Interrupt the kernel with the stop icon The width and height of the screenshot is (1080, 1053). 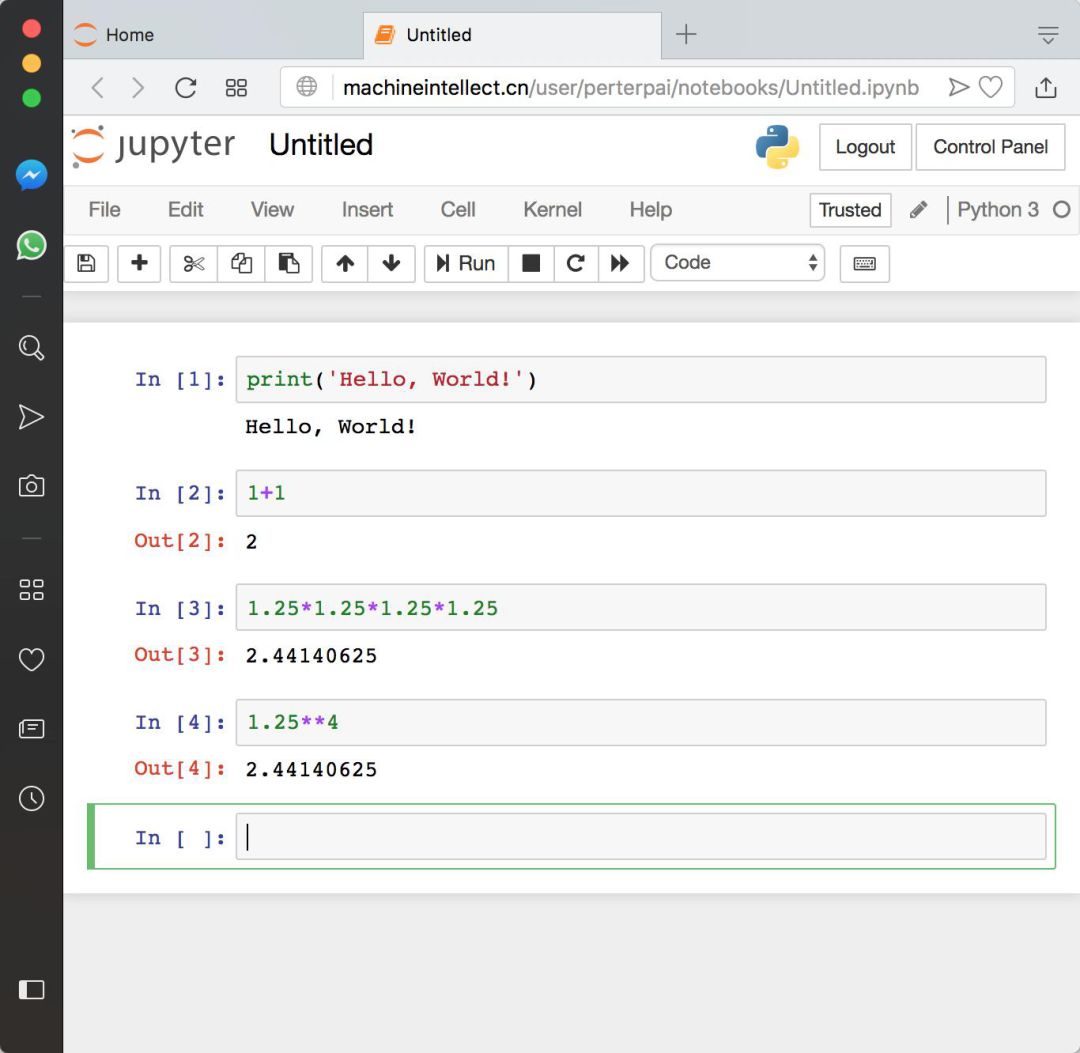[x=531, y=263]
